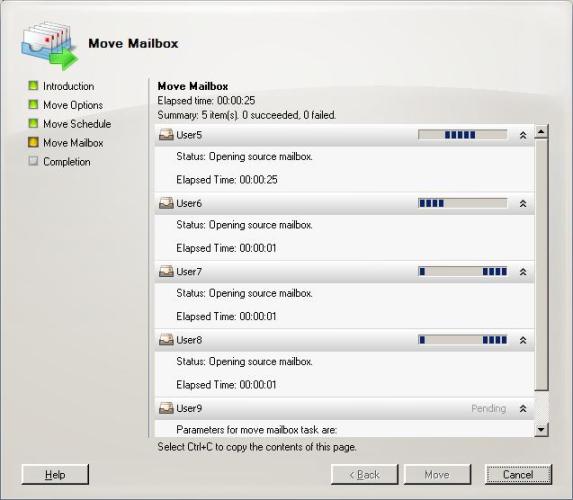Image resolution: width=573 pixels, height=500 pixels.
Task: Cancel the mailbox move
Action: tap(518, 474)
